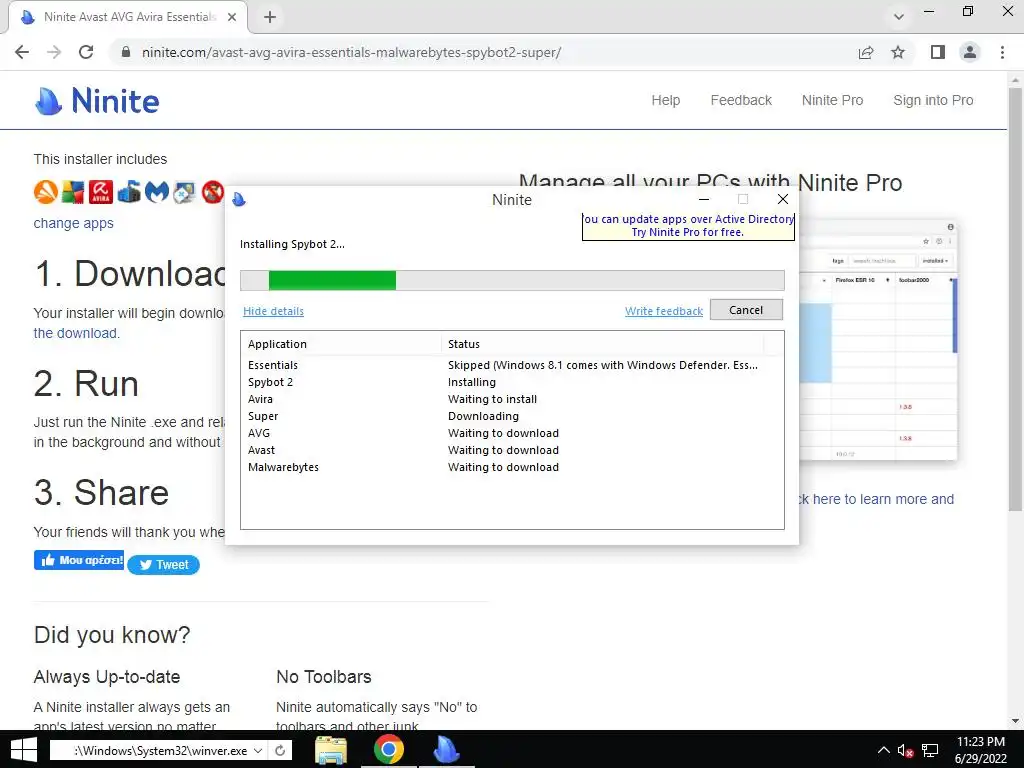Image resolution: width=1024 pixels, height=768 pixels.
Task: Click the Spybot 2 icon
Action: click(x=185, y=192)
